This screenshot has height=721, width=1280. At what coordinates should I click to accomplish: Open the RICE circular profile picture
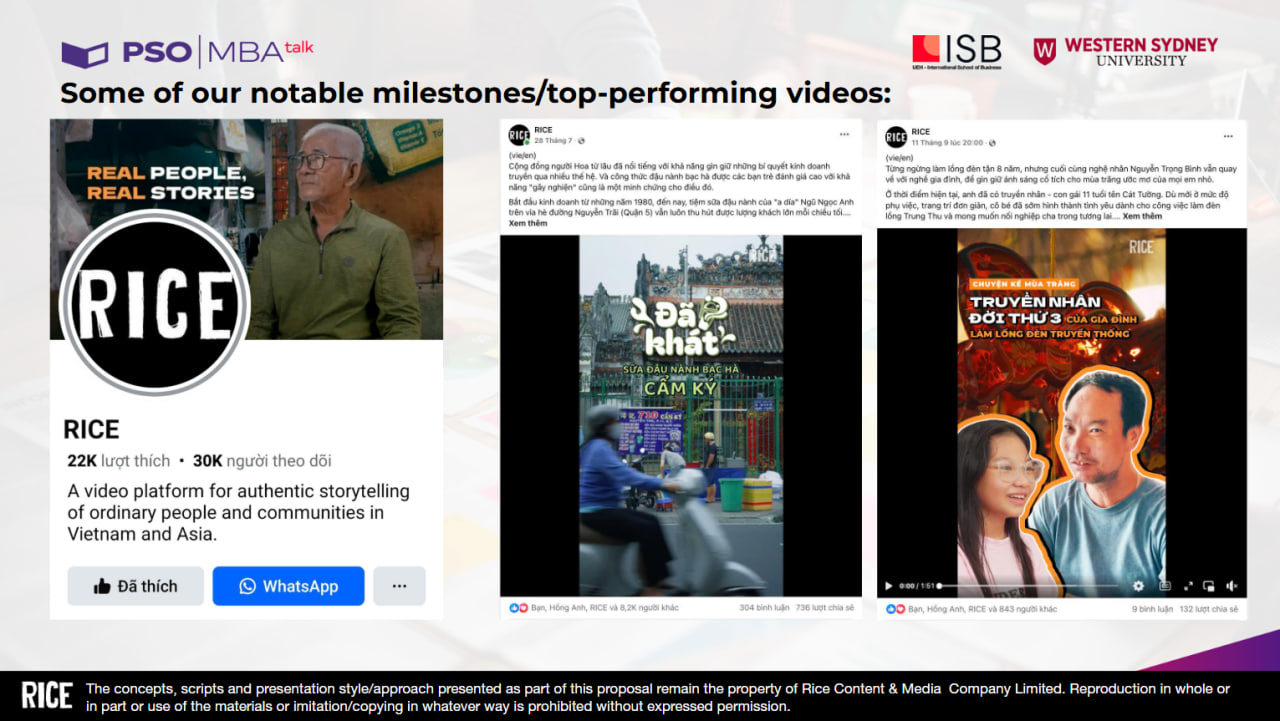point(155,301)
